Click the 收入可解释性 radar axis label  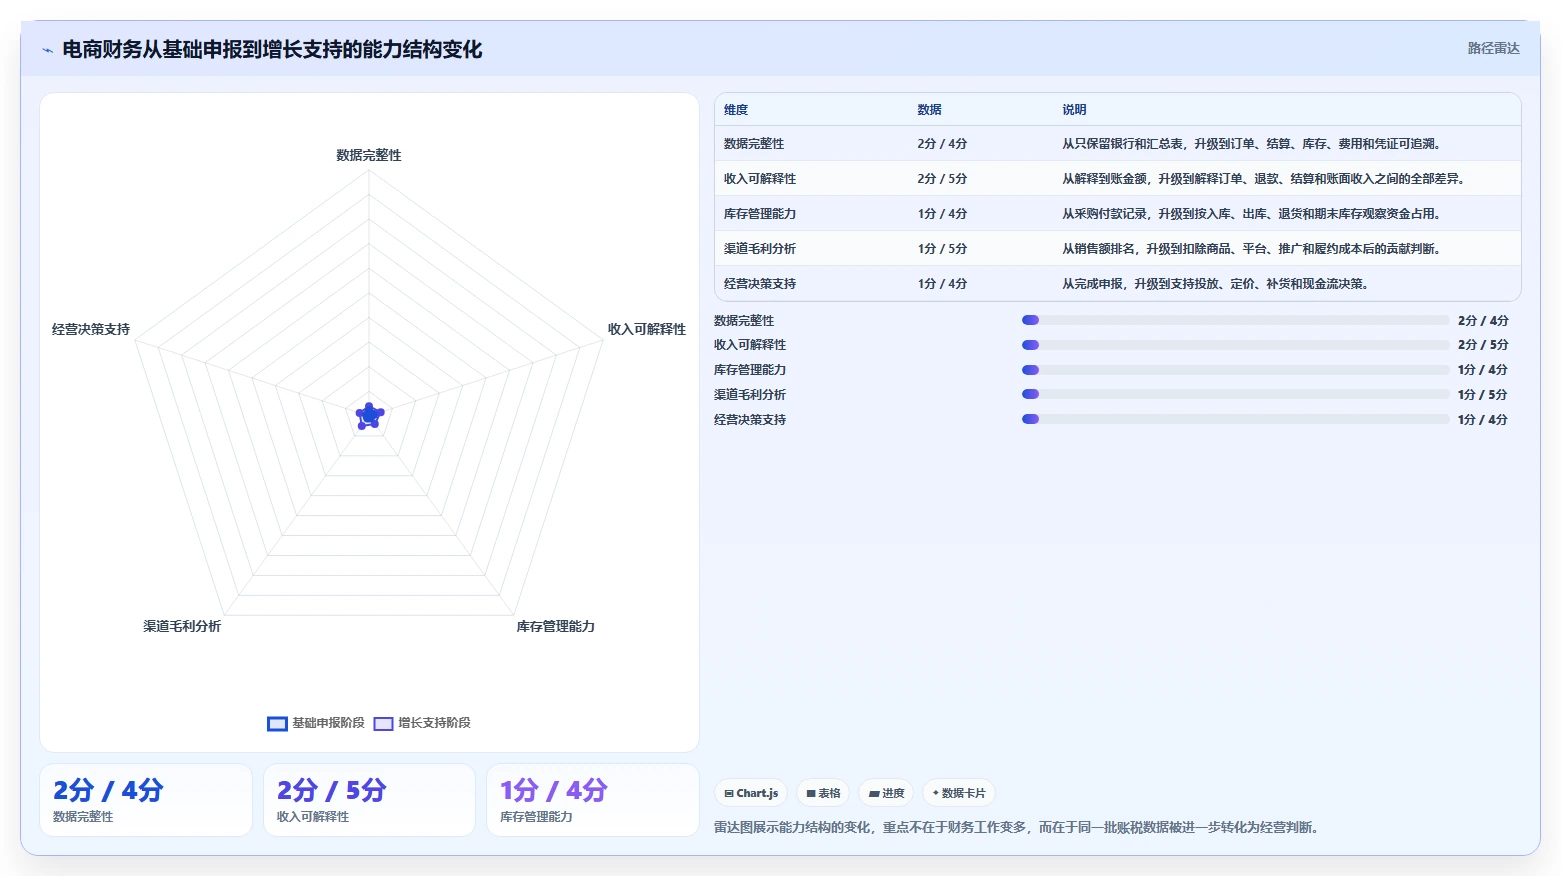click(x=647, y=329)
